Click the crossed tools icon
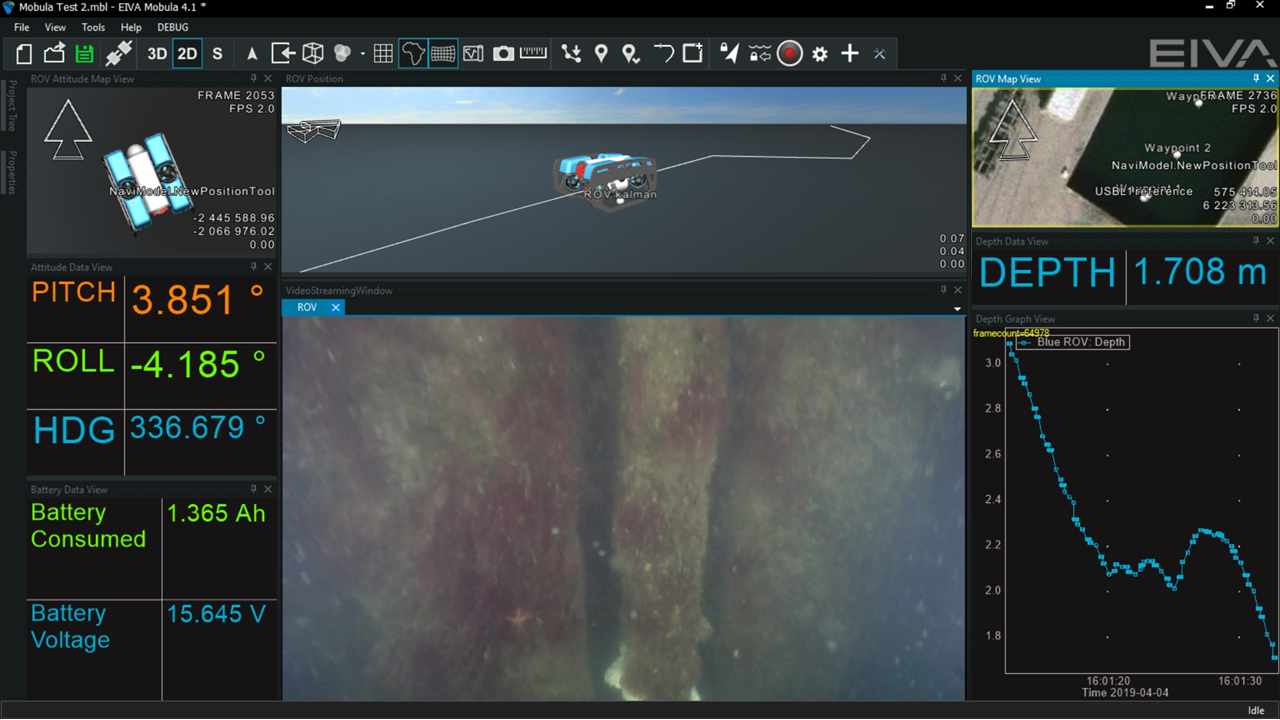 click(x=880, y=54)
